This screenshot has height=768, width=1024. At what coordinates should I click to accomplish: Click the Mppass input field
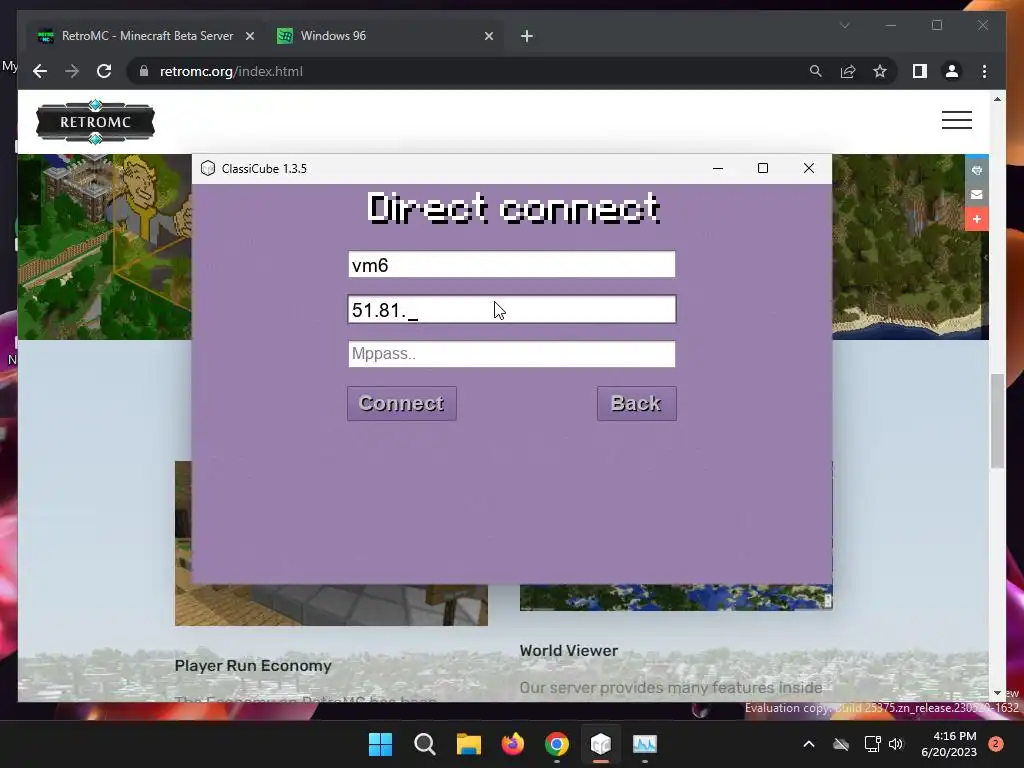(x=511, y=354)
